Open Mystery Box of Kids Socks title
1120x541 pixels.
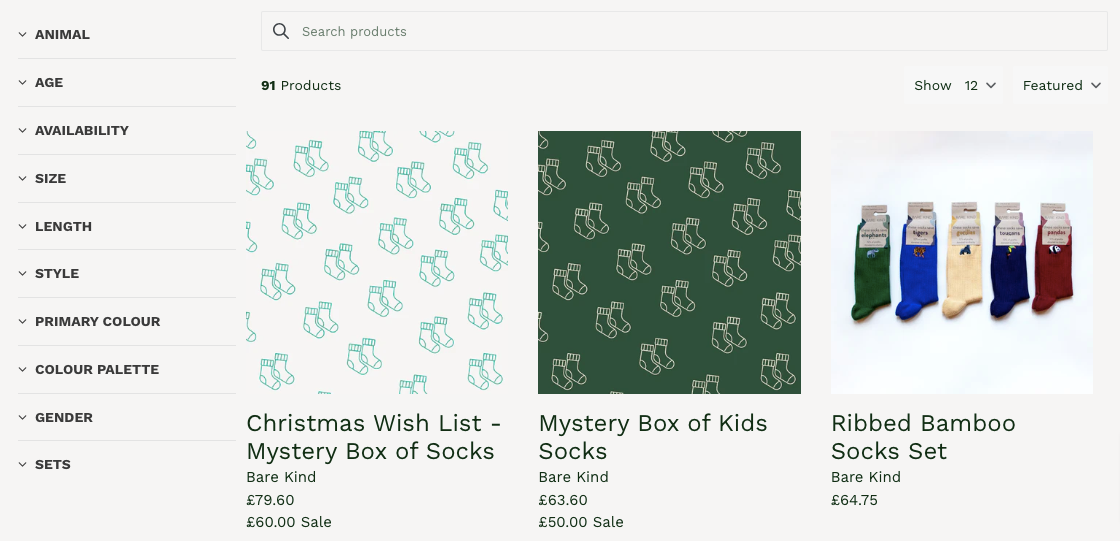tap(653, 437)
